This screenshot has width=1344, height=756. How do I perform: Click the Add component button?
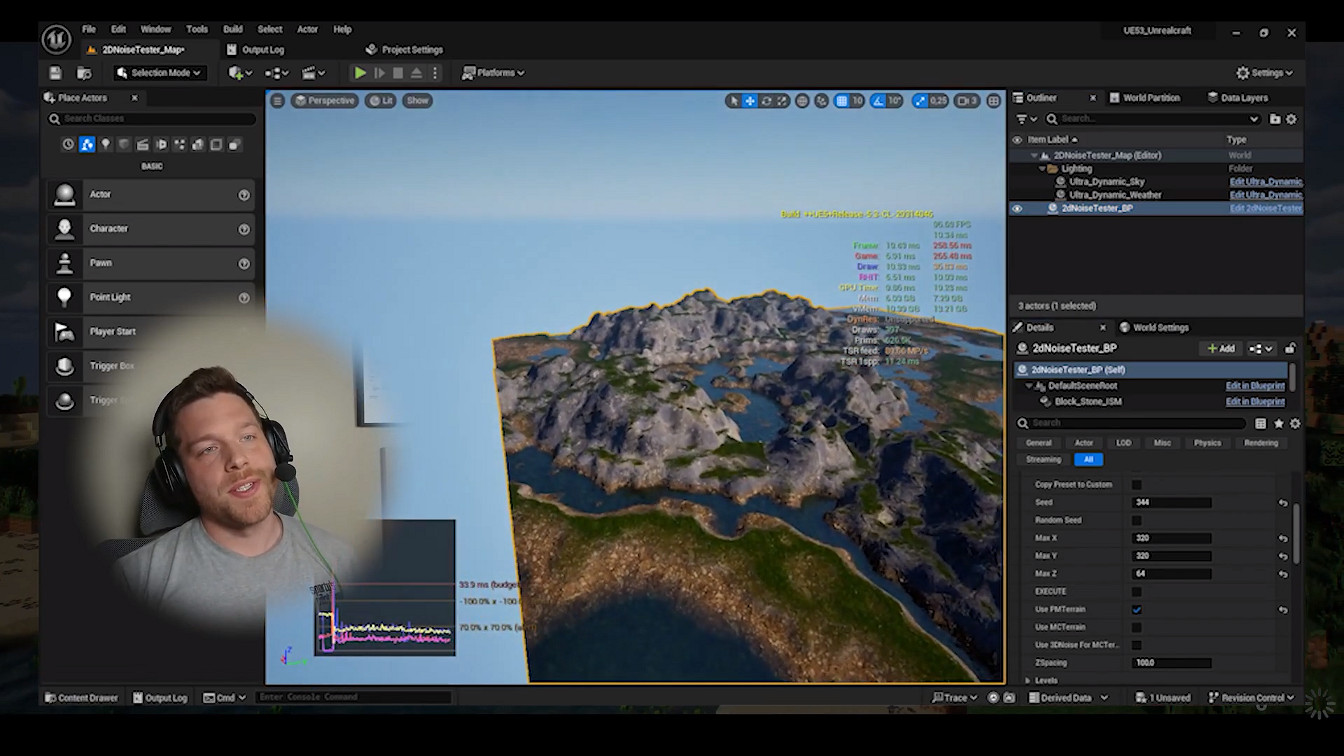1221,349
